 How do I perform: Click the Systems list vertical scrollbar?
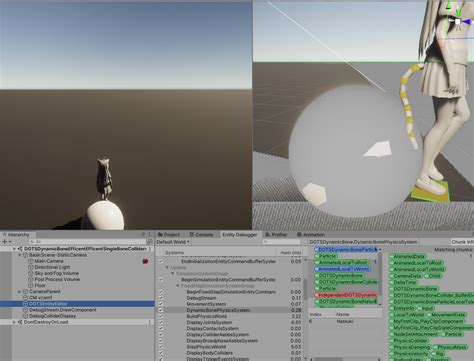coord(305,289)
